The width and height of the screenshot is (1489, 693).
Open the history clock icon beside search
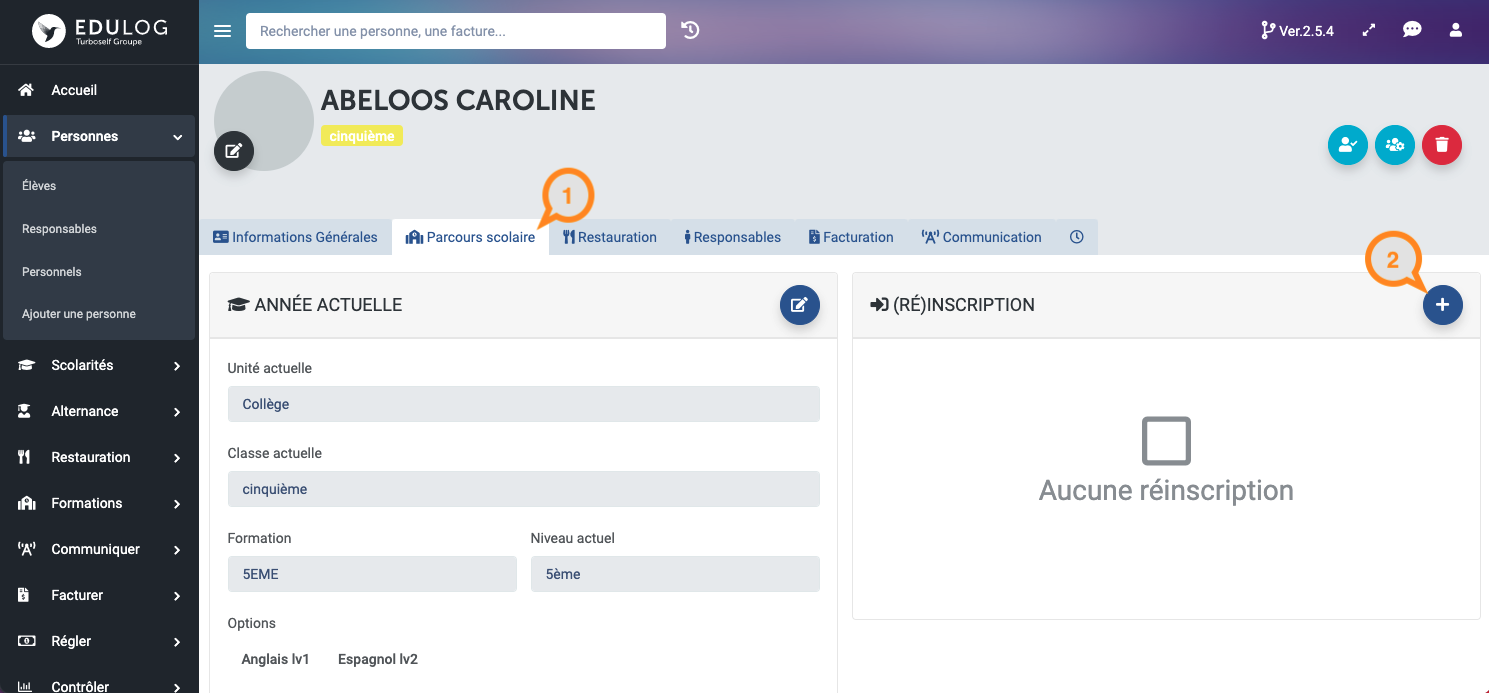[x=690, y=30]
